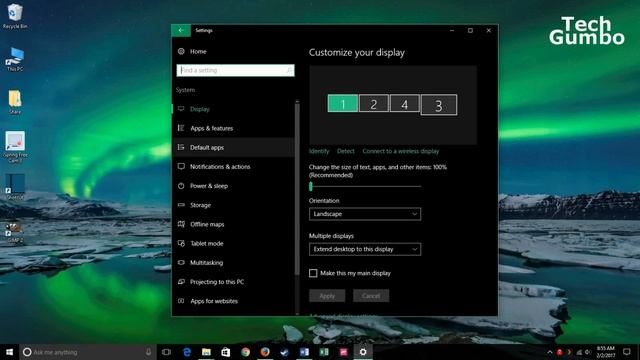The width and height of the screenshot is (640, 360).
Task: Click the taskbar clock and date
Action: (x=606, y=352)
